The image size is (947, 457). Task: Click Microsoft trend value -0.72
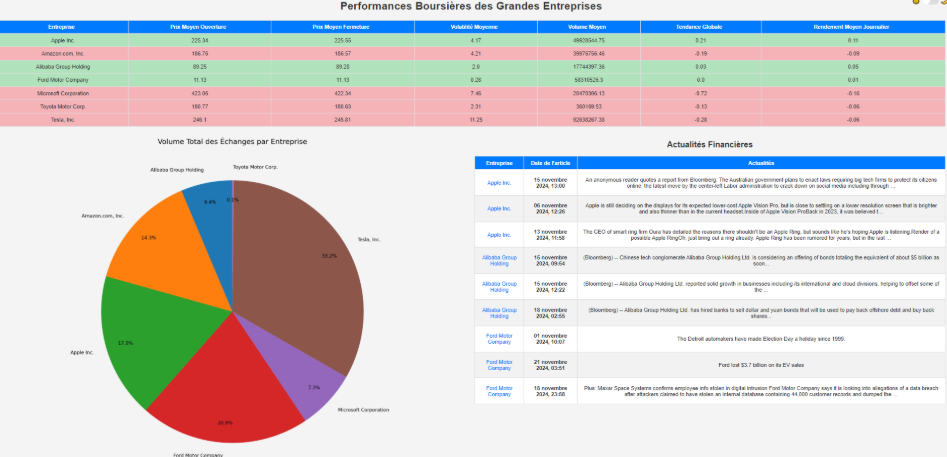pyautogui.click(x=701, y=94)
